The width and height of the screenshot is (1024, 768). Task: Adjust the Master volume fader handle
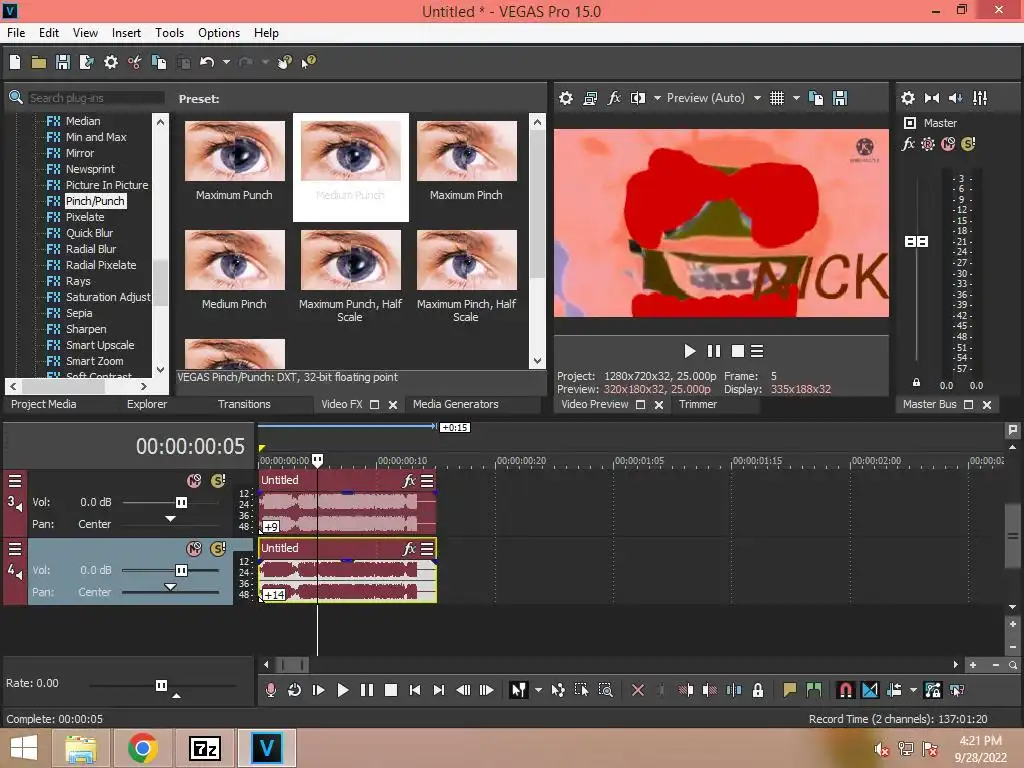[x=916, y=242]
